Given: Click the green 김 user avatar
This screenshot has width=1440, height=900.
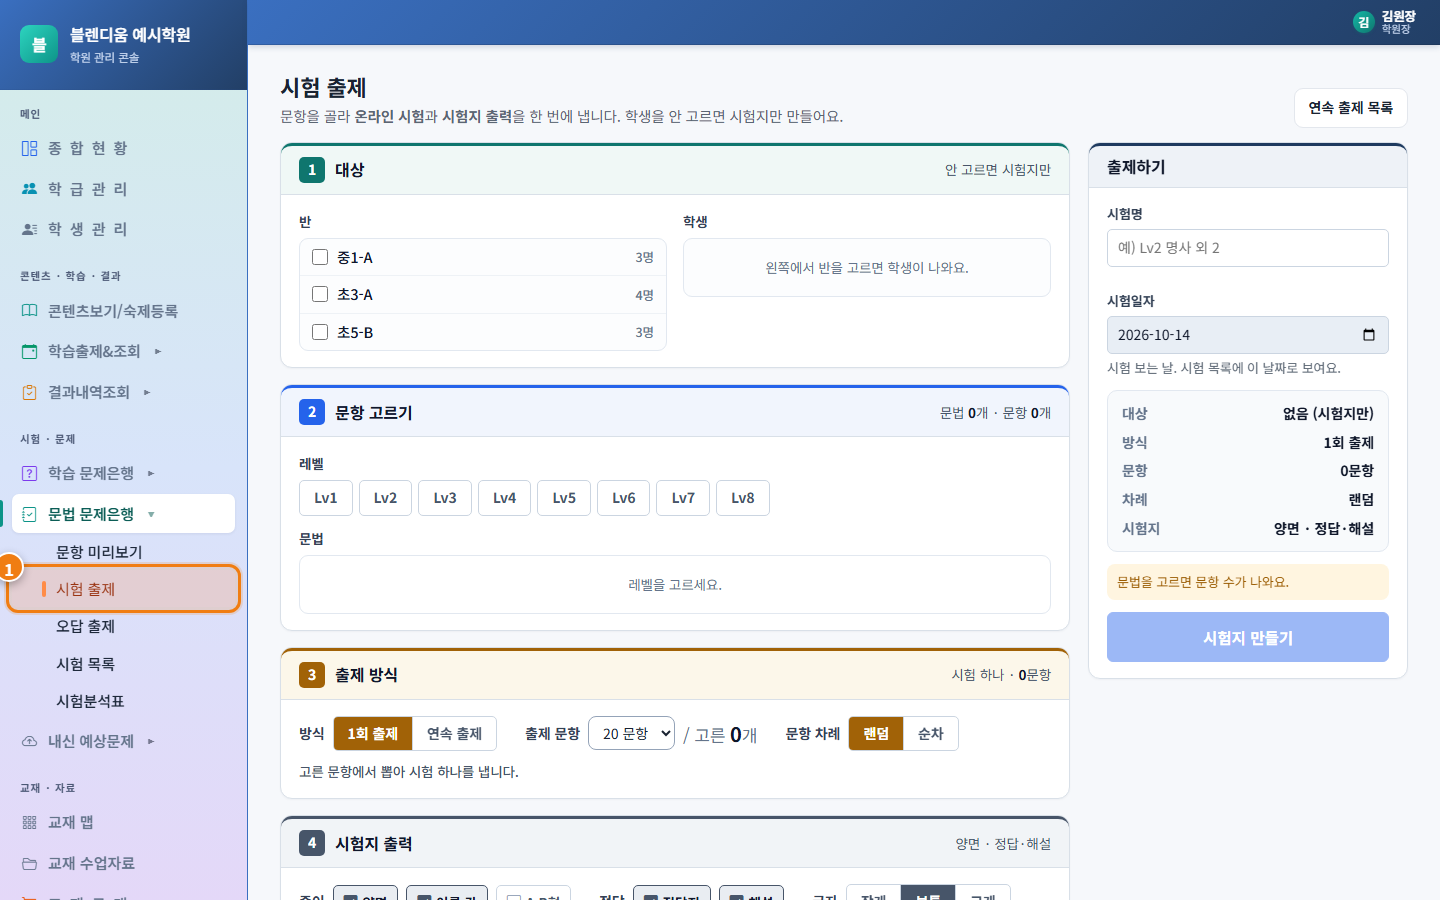Looking at the screenshot, I should tap(1363, 22).
